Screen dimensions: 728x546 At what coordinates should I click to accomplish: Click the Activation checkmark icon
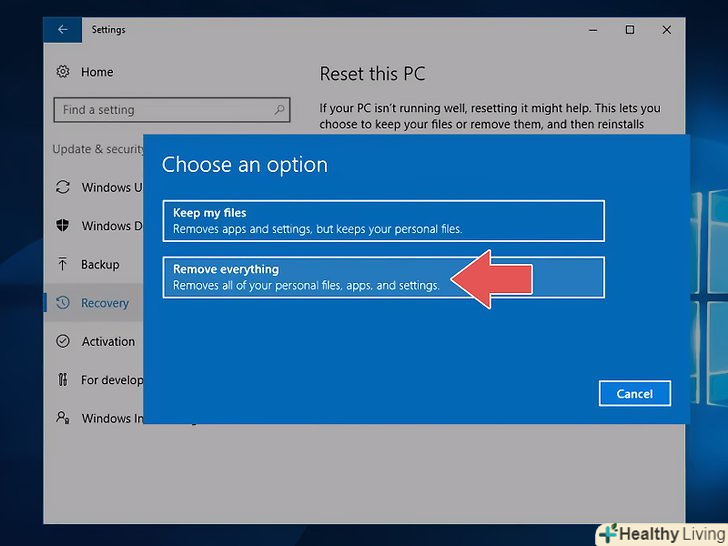pyautogui.click(x=63, y=341)
